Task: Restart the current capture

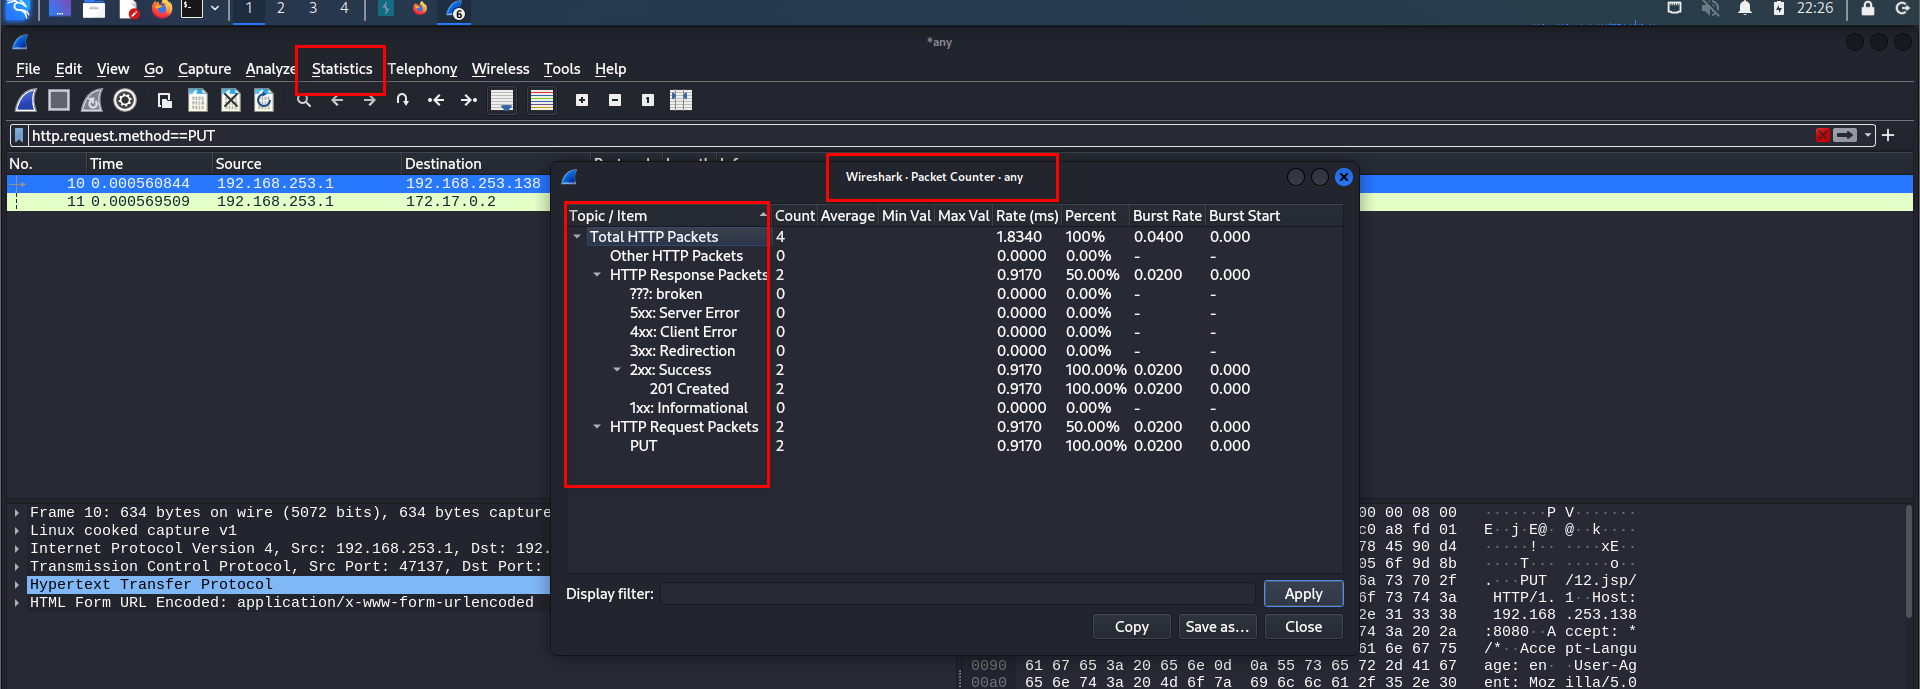Action: [92, 100]
